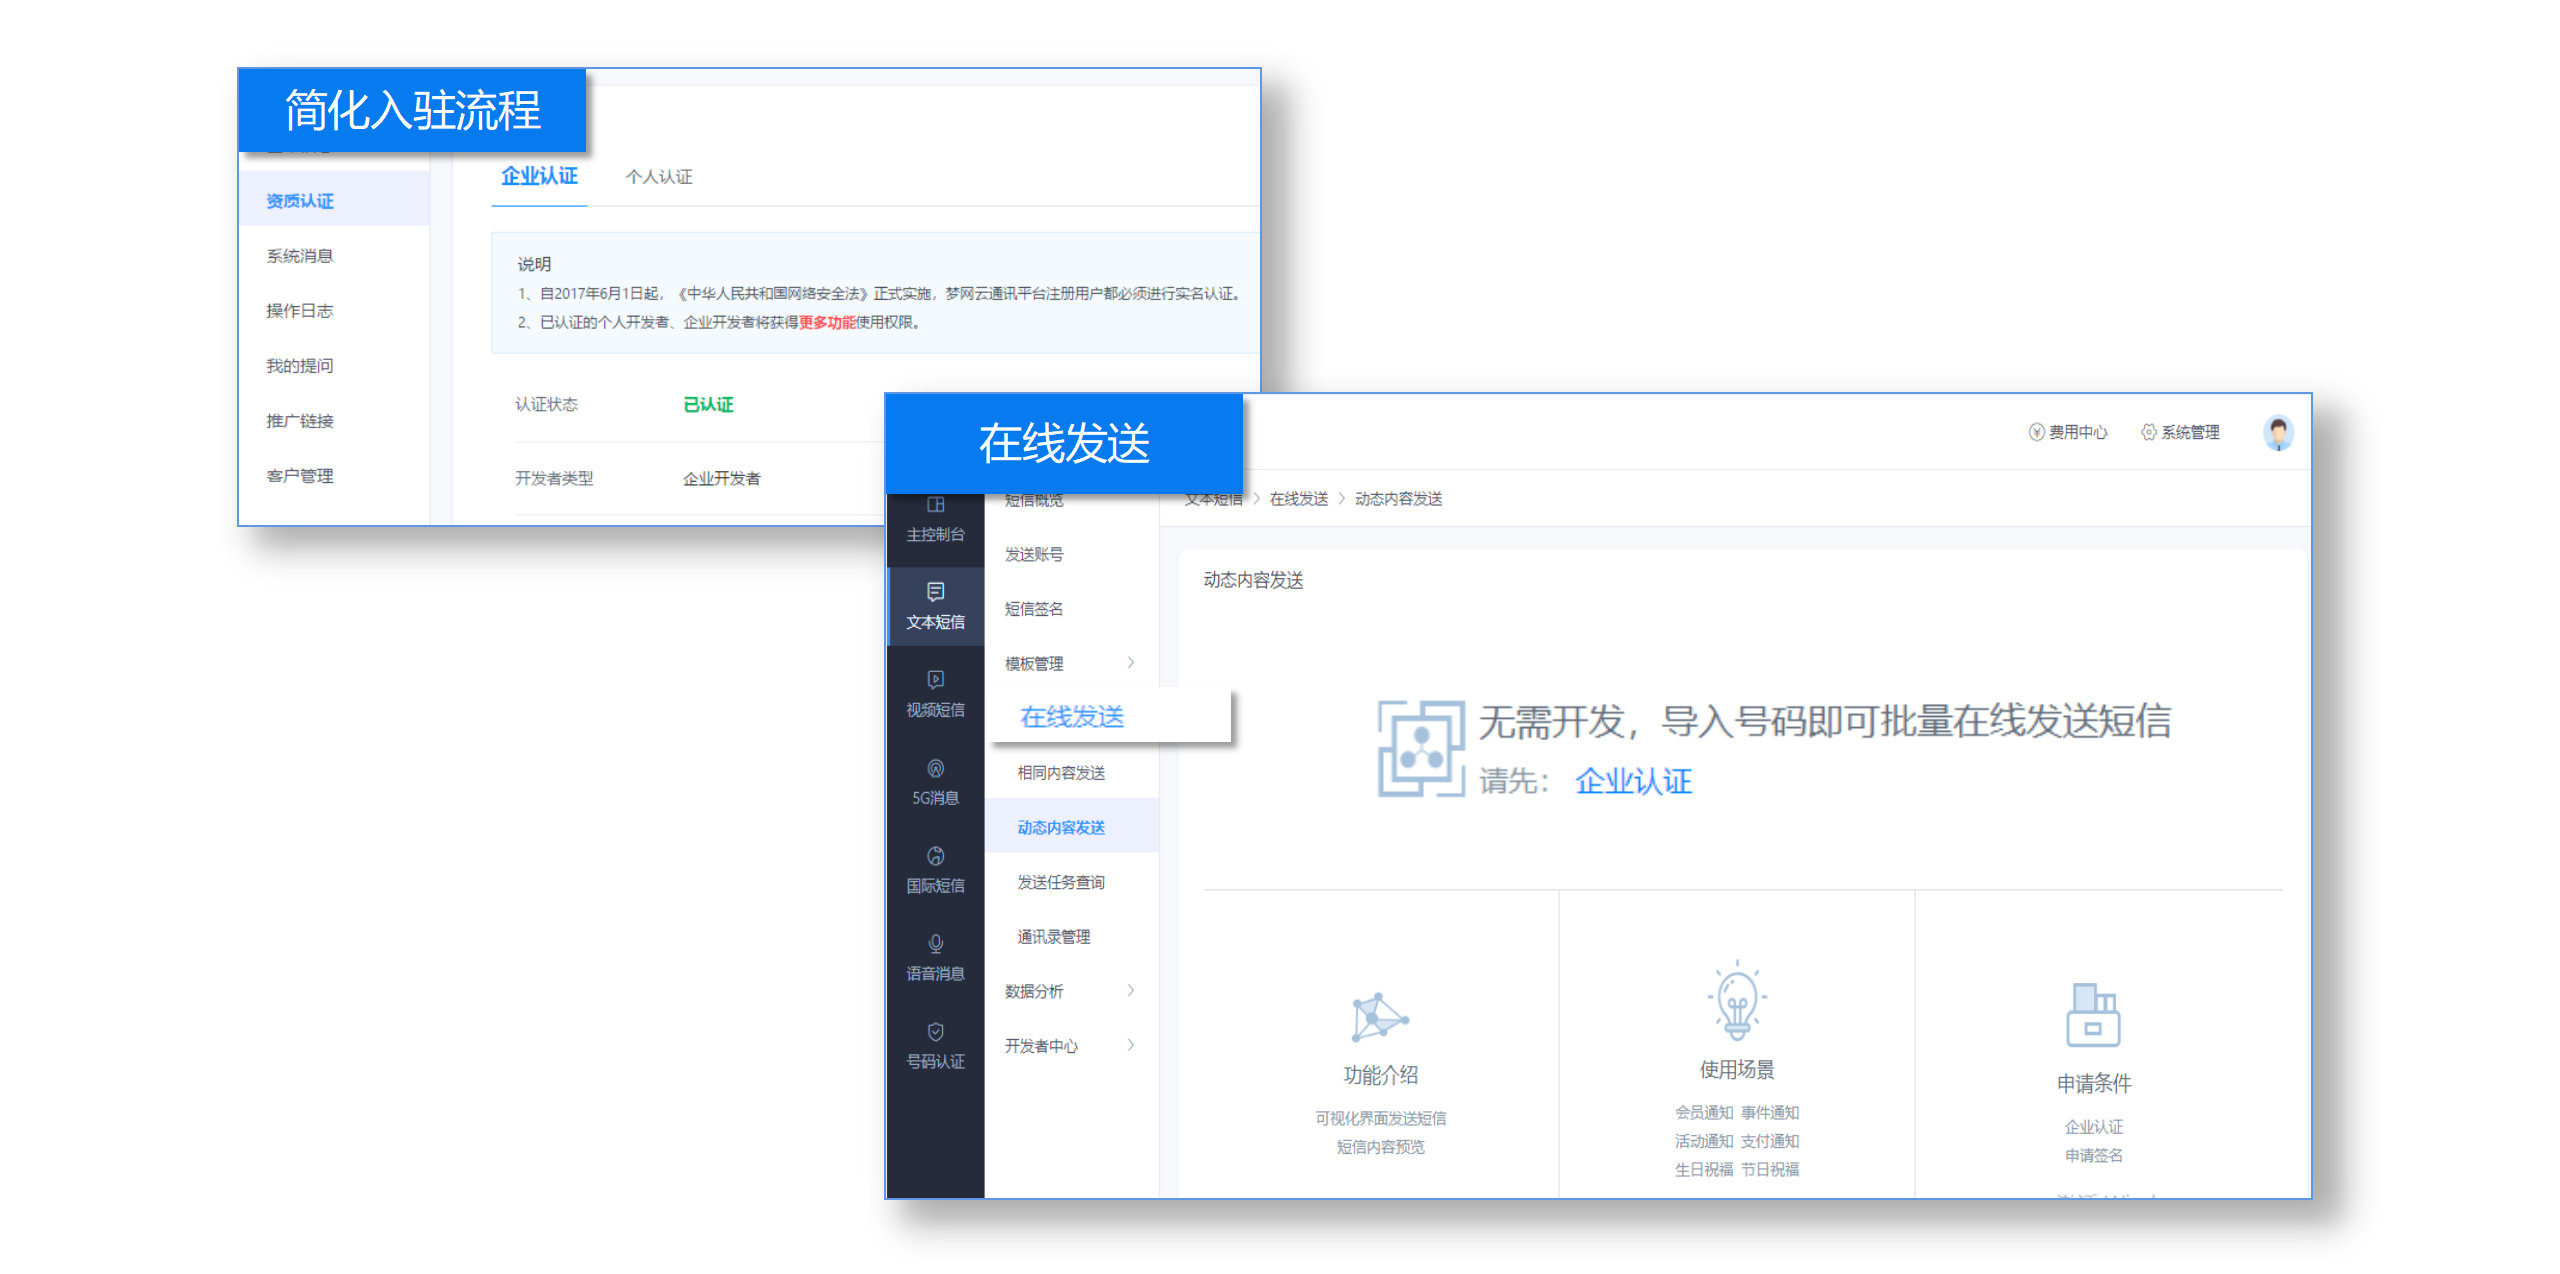
Task: Open the 文本短信 sidebar icon
Action: pos(935,592)
